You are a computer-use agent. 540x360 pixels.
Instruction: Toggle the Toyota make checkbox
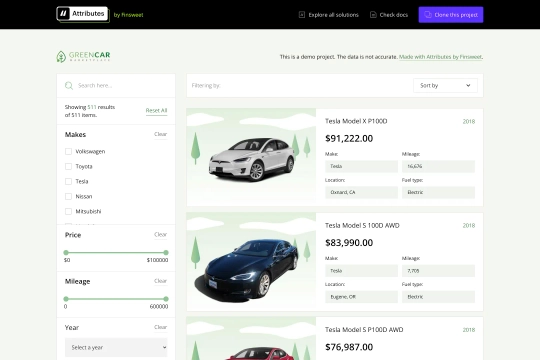[x=68, y=166]
